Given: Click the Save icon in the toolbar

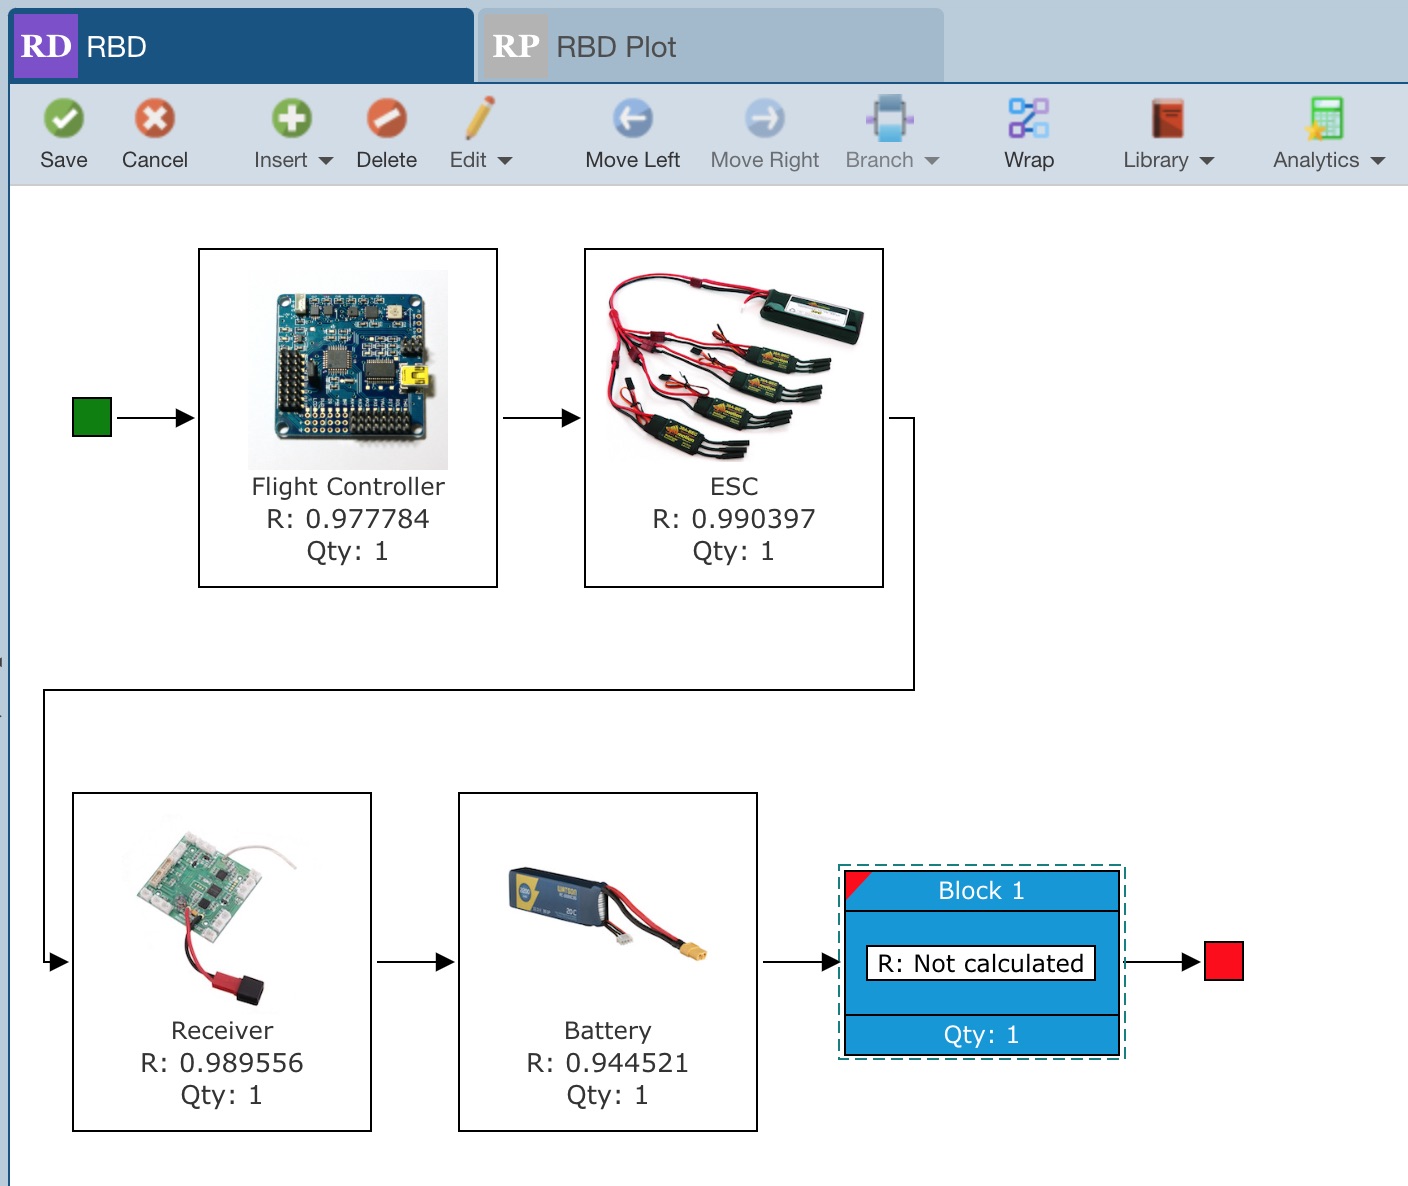Looking at the screenshot, I should tap(63, 118).
